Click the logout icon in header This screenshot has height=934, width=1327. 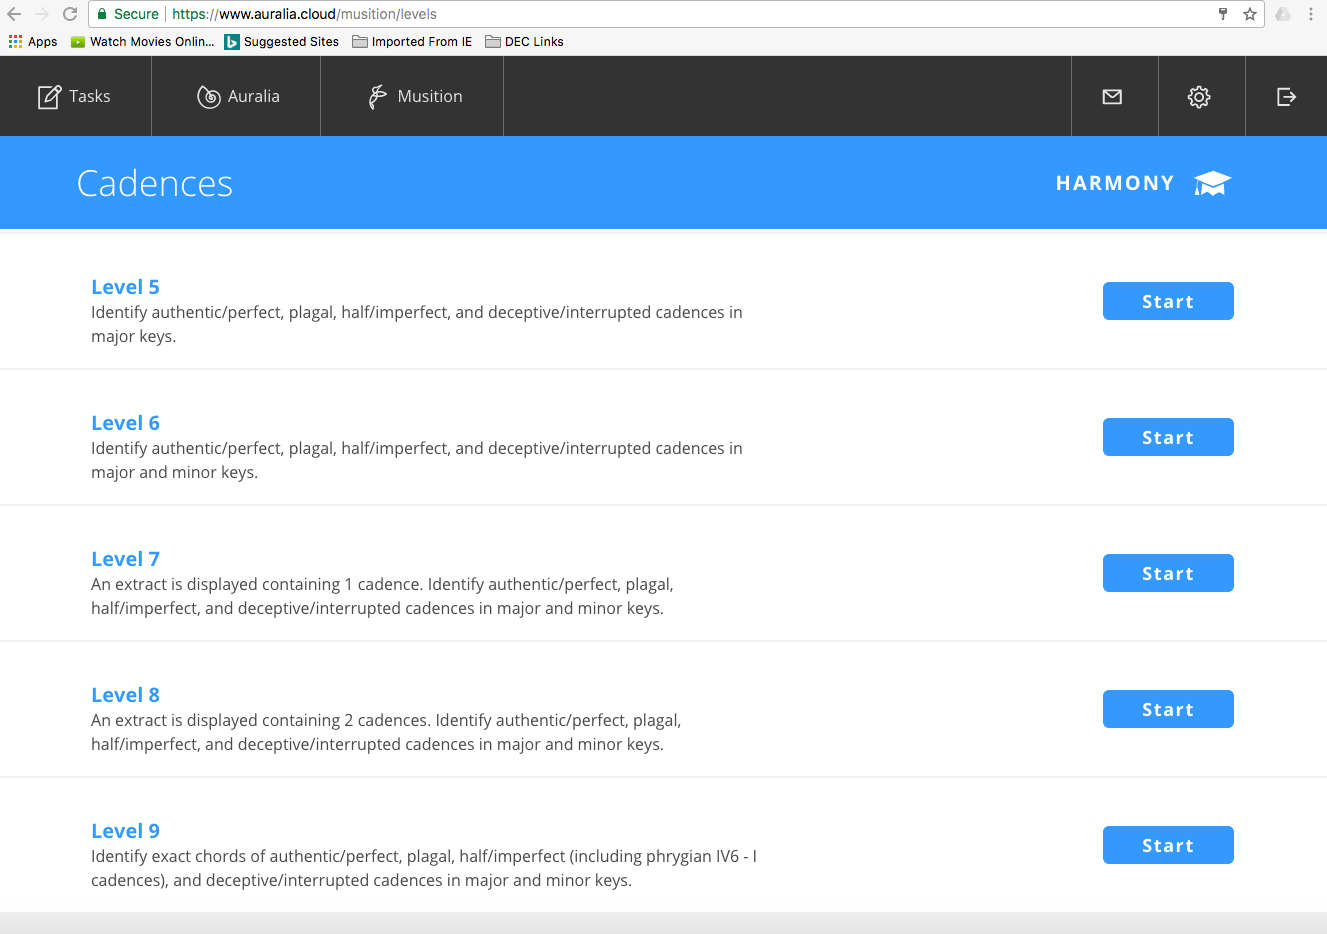click(1286, 96)
